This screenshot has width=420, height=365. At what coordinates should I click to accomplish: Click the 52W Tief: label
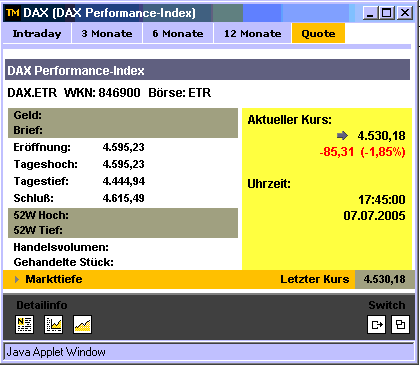pos(38,230)
